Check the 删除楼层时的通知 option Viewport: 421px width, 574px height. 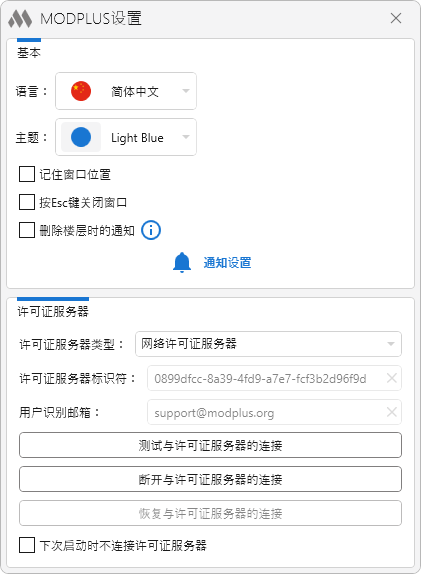tap(27, 230)
